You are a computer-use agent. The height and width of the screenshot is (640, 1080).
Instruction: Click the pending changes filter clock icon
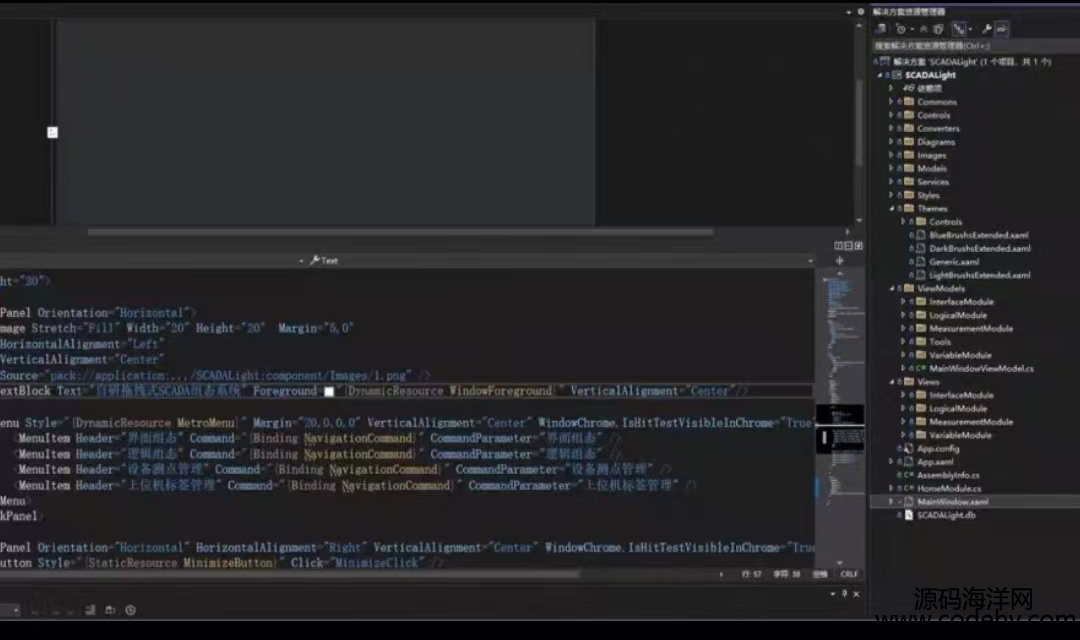click(898, 29)
